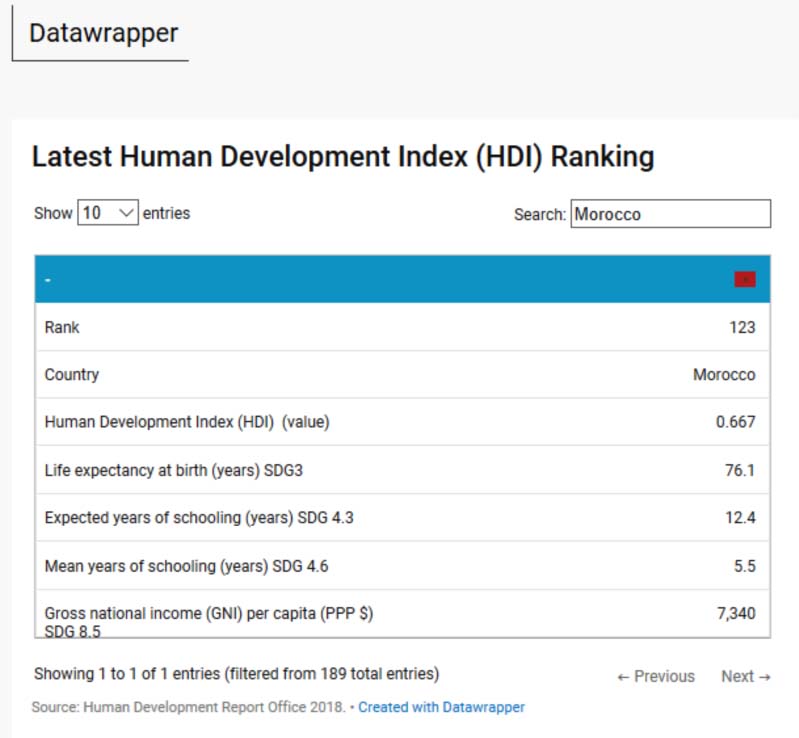
Task: Click the Search field containing Morocco
Action: (670, 214)
